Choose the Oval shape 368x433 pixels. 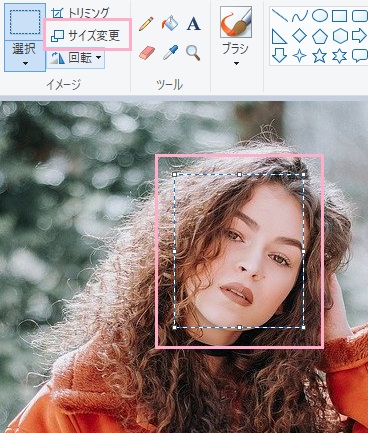pyautogui.click(x=320, y=15)
